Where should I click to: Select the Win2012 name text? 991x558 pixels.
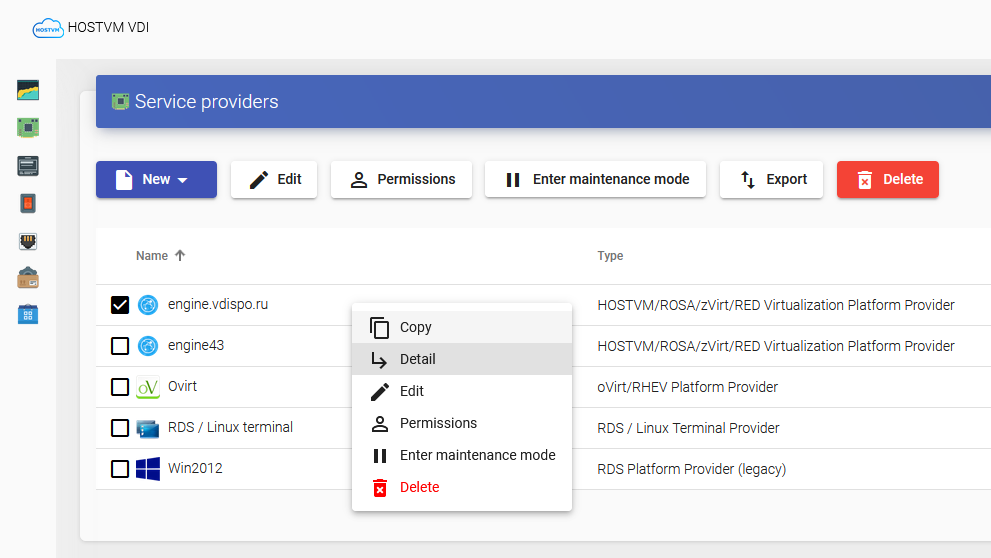[195, 468]
